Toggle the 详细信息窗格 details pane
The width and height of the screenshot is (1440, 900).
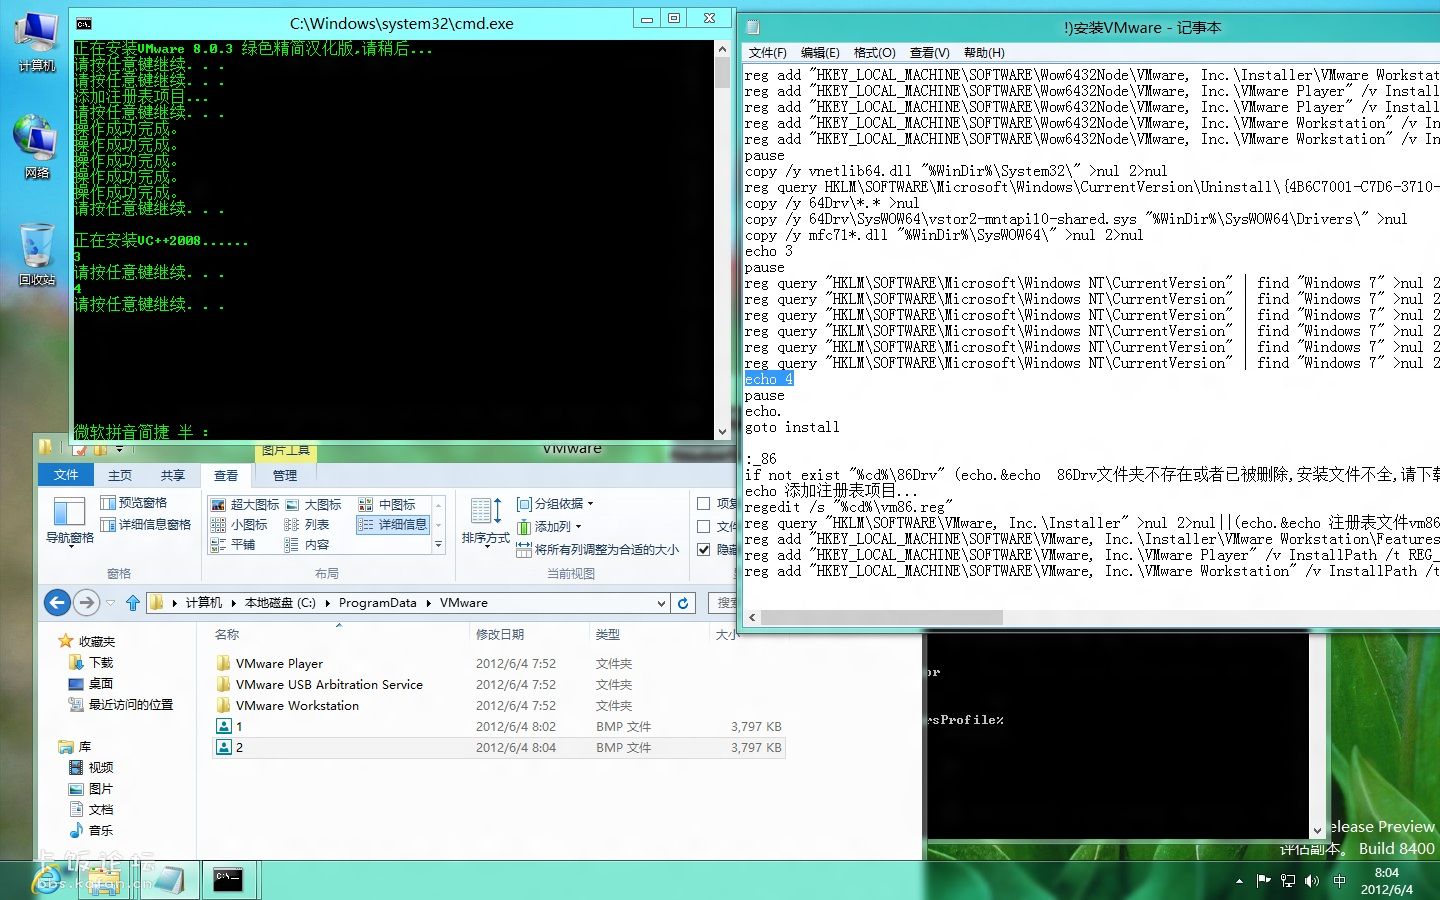pyautogui.click(x=146, y=524)
